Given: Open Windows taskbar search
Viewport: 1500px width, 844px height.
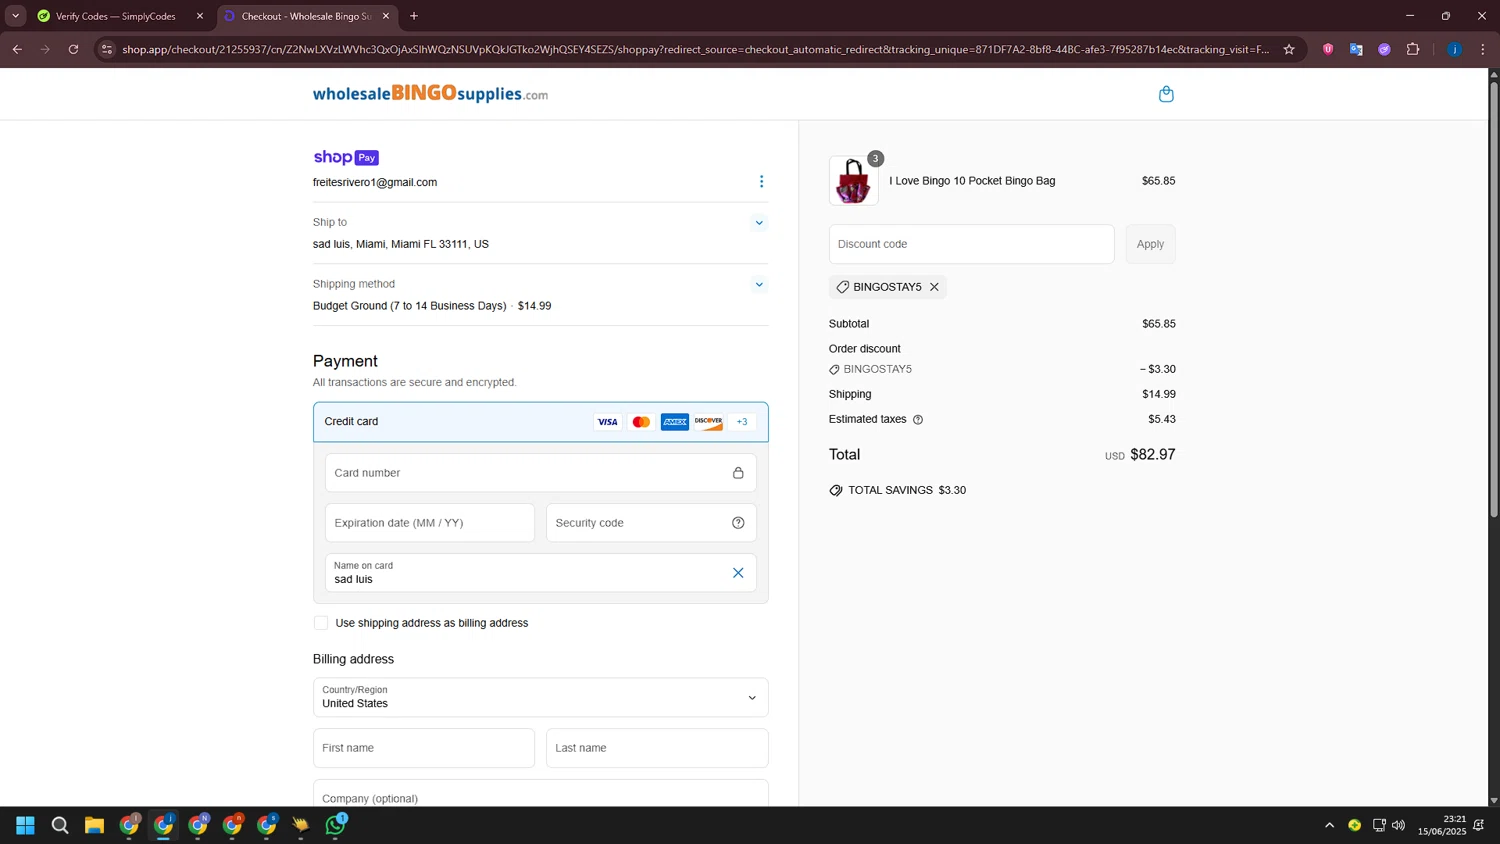Looking at the screenshot, I should (x=60, y=825).
